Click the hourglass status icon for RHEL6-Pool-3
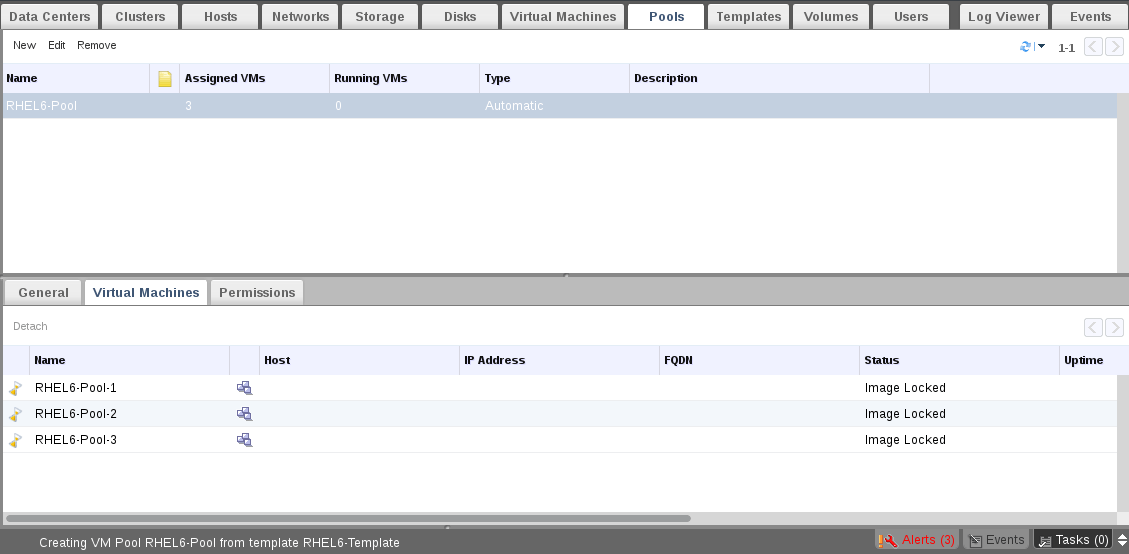Screen dimensions: 1129x554 [16, 440]
